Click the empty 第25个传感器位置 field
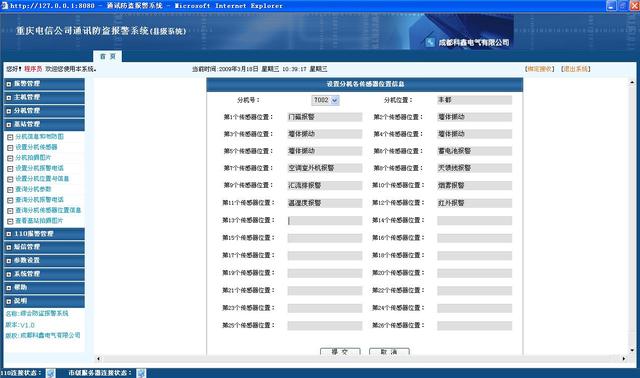The width and height of the screenshot is (640, 378). coord(324,326)
